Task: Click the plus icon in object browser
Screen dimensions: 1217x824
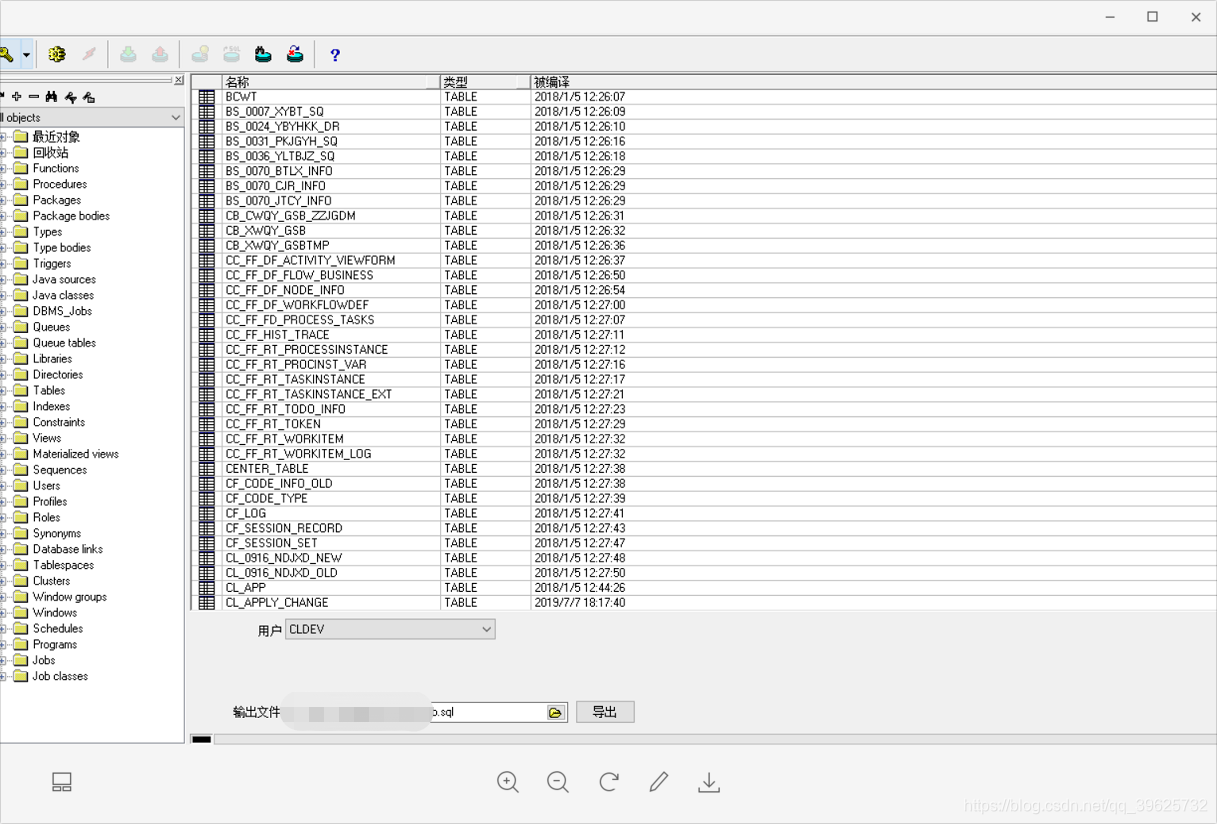Action: (17, 97)
